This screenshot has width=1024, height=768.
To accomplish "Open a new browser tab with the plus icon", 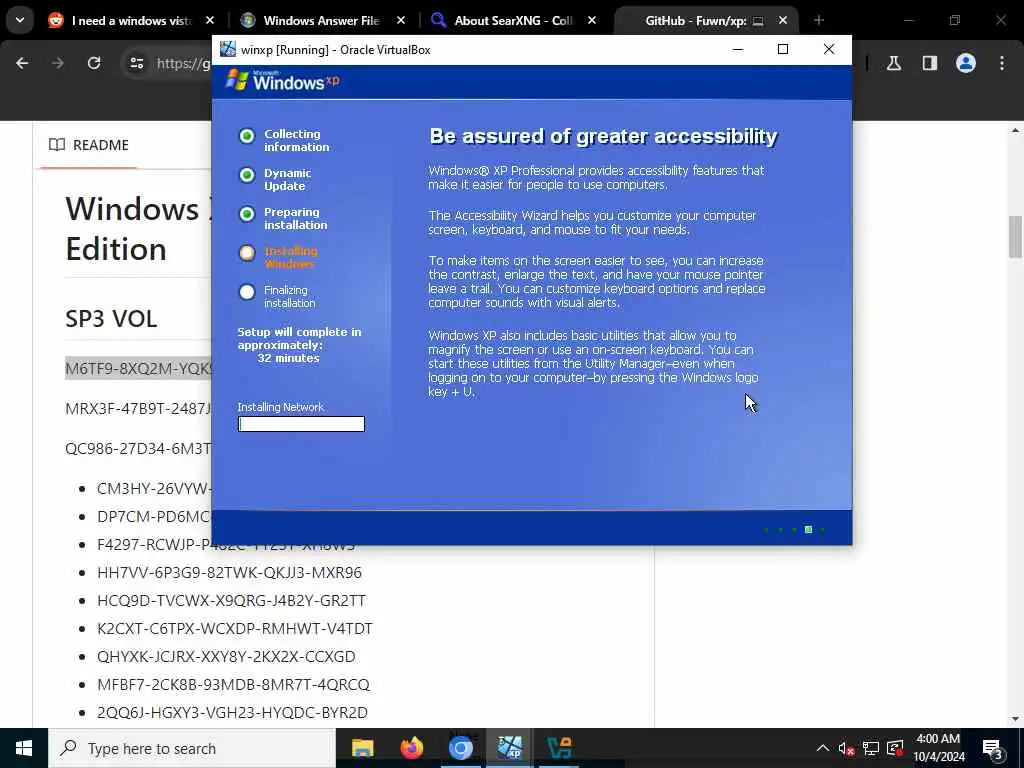I will point(819,20).
